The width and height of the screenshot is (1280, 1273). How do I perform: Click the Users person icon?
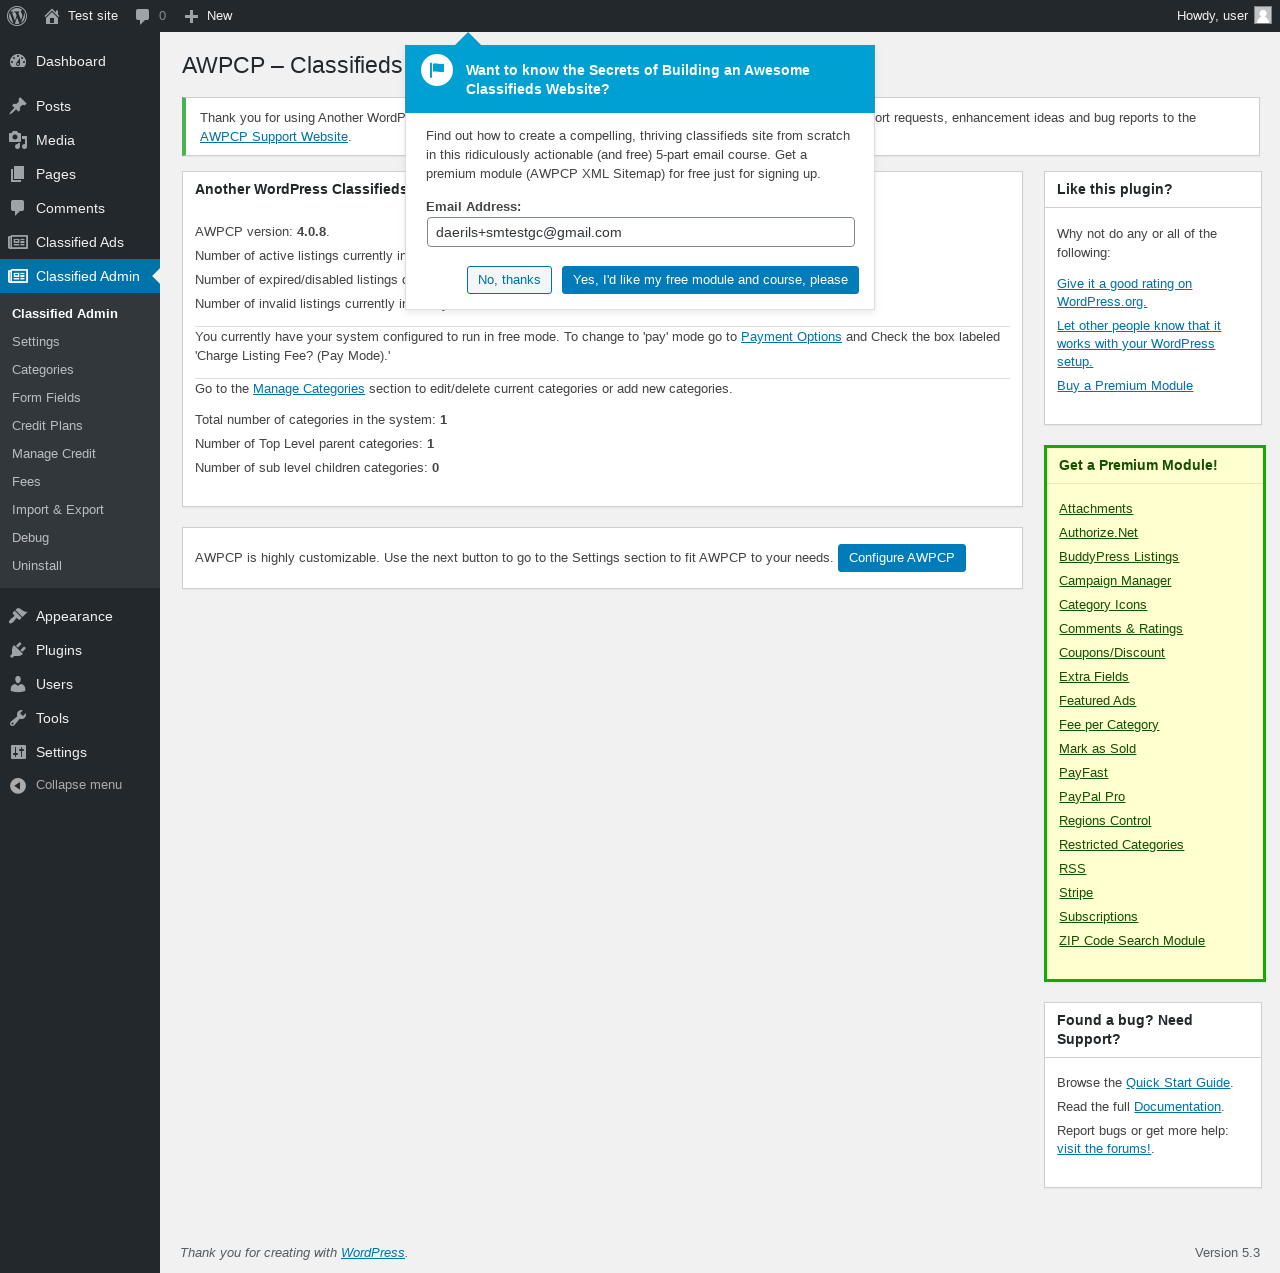18,684
